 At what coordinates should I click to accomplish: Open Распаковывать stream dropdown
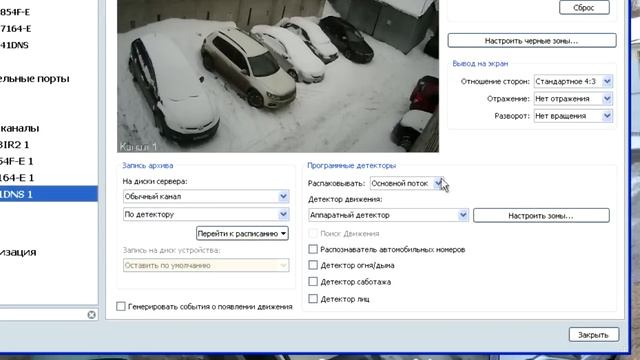coord(406,183)
